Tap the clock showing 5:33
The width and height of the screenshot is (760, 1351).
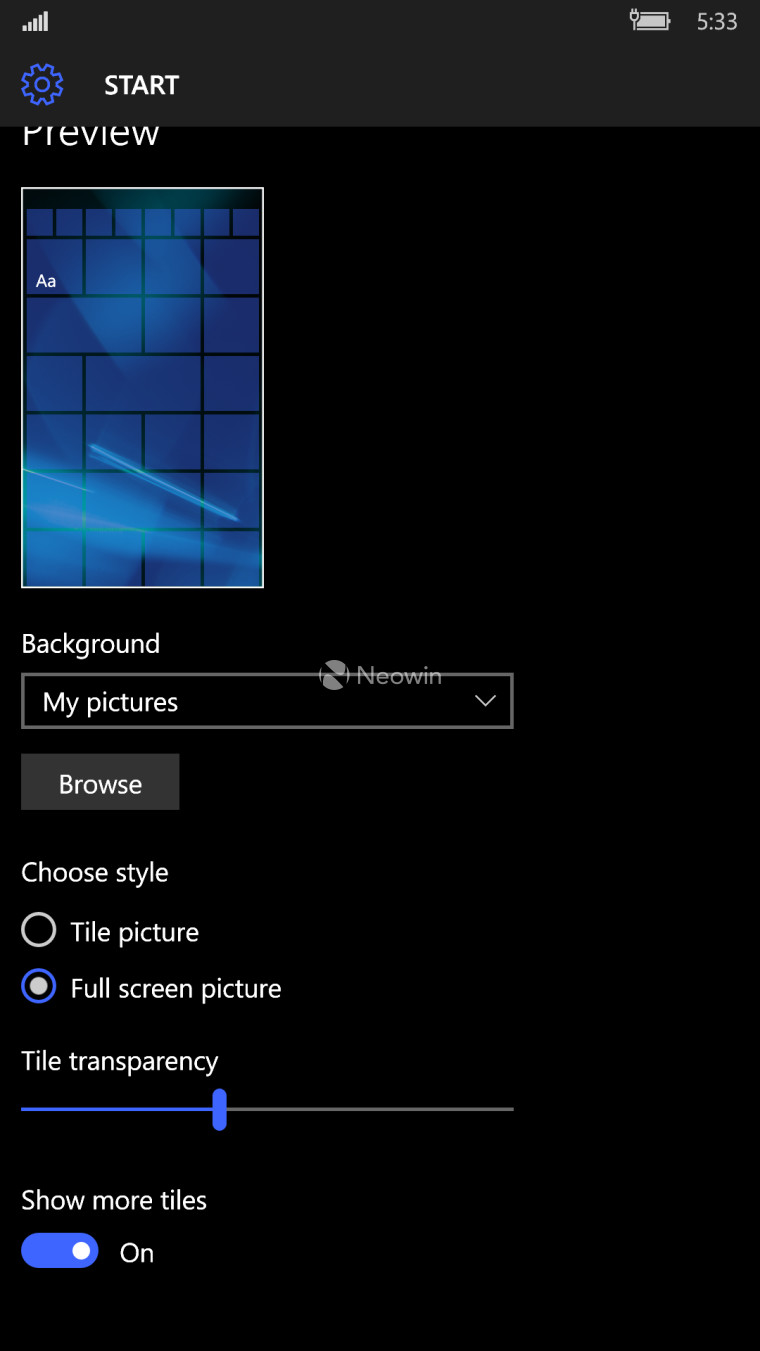click(716, 22)
